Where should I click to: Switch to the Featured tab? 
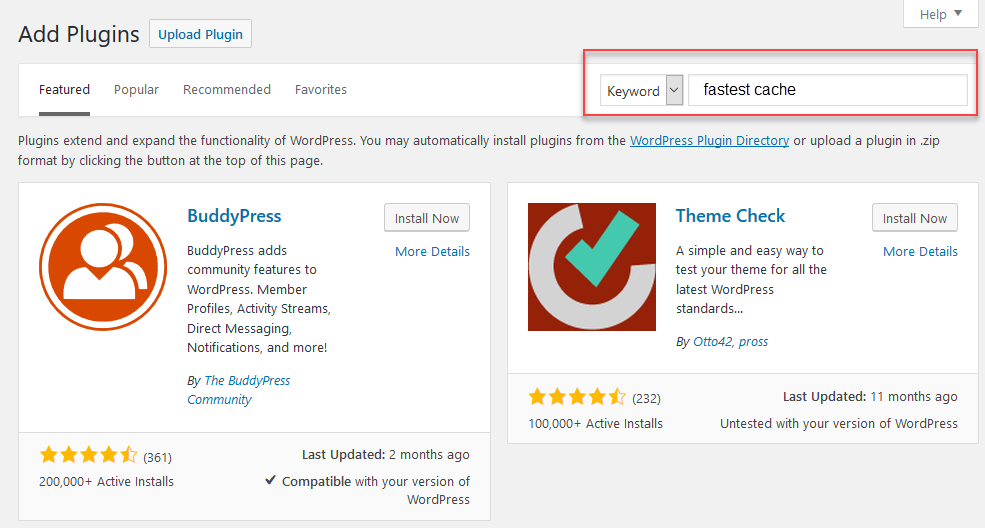pyautogui.click(x=64, y=90)
